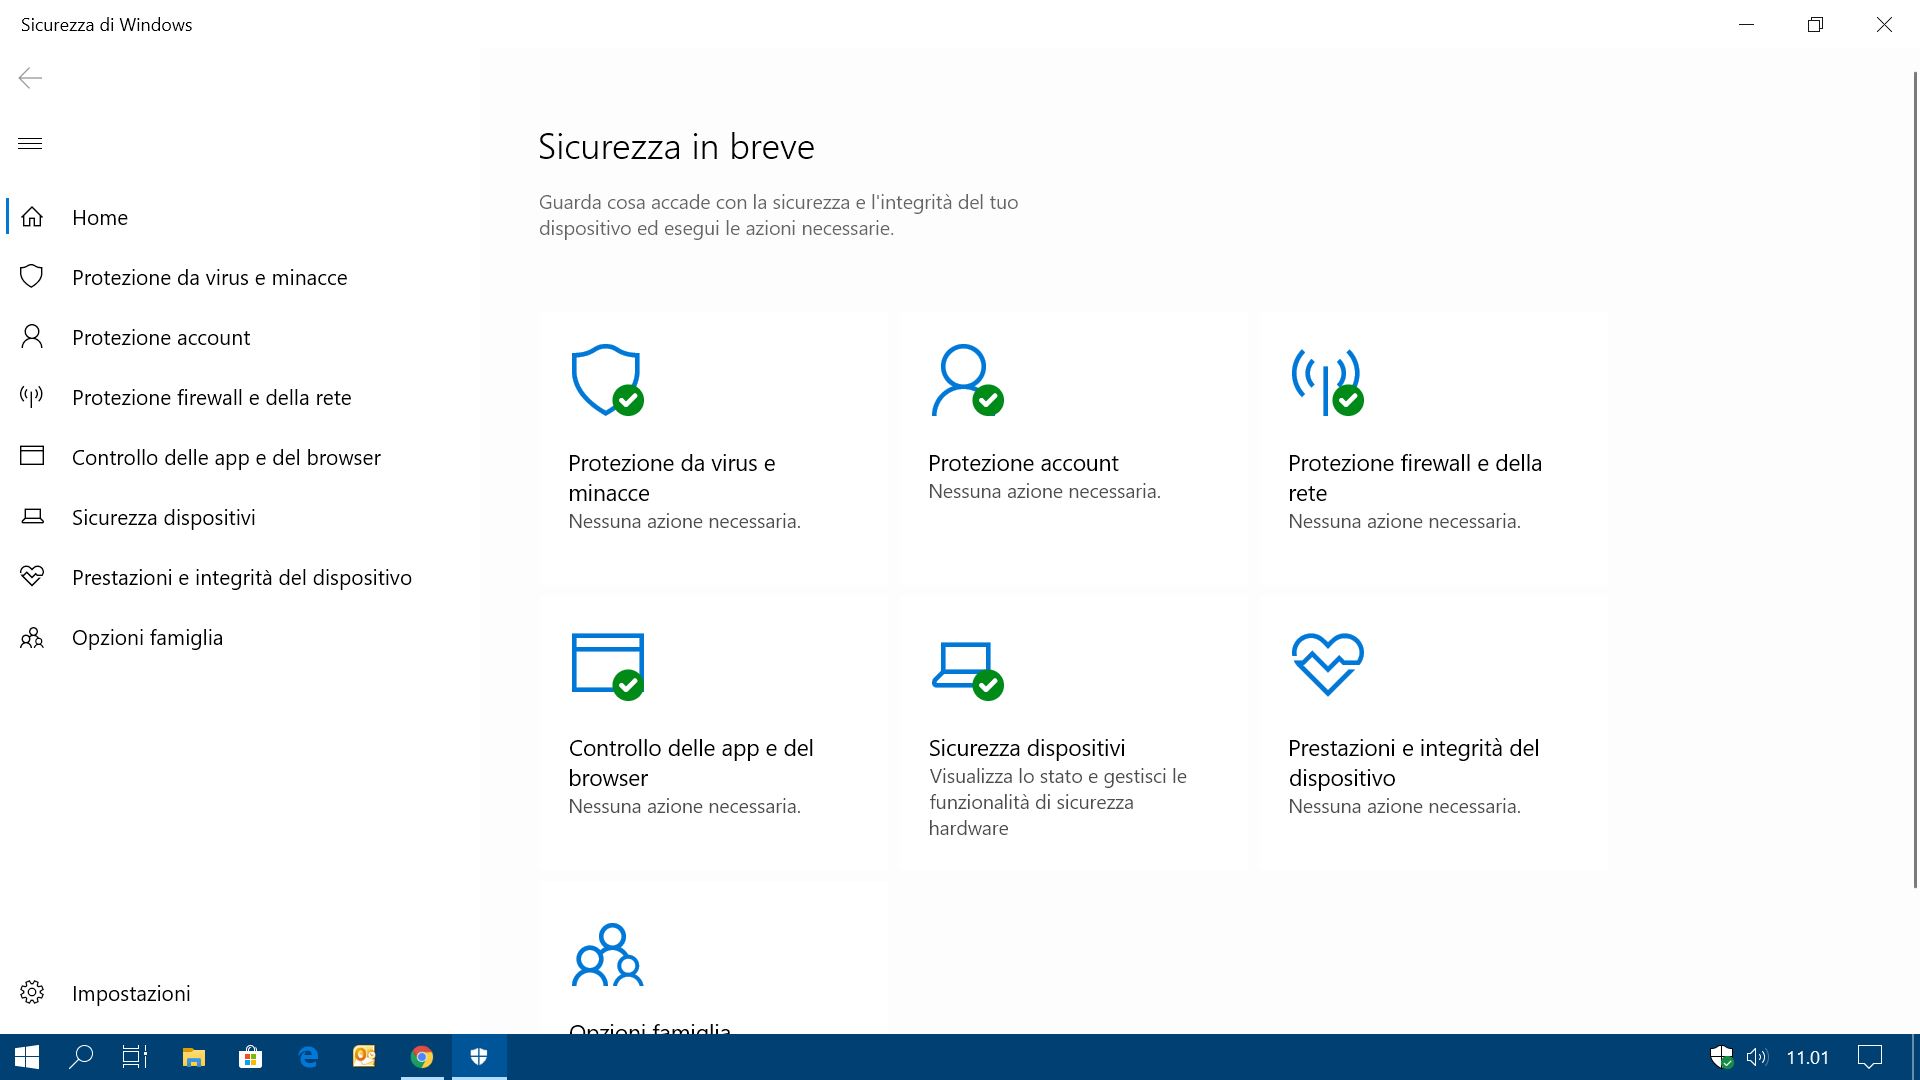Click the 11.01 taskbar clock
Viewport: 1920px width, 1080px height.
1807,1057
